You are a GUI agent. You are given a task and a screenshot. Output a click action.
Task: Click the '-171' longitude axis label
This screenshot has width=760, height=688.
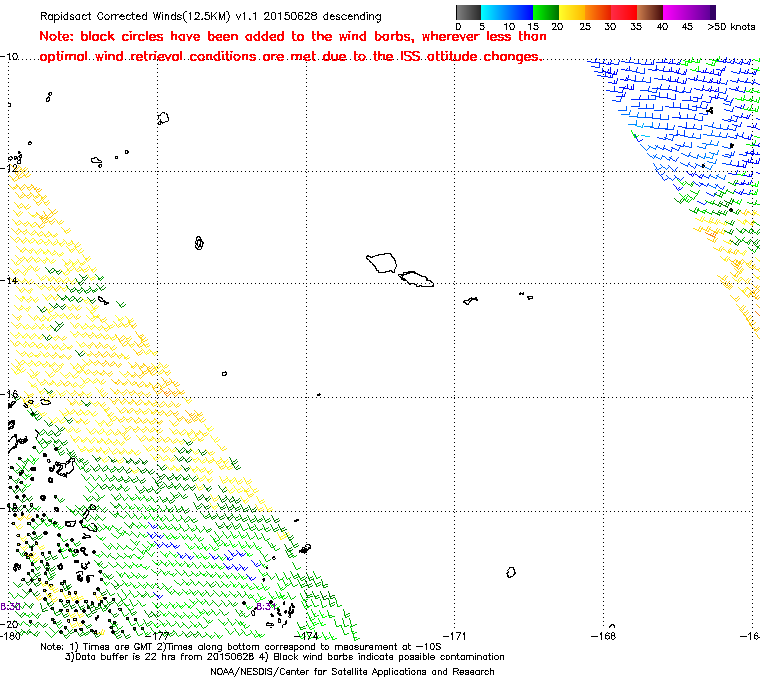[x=455, y=636]
